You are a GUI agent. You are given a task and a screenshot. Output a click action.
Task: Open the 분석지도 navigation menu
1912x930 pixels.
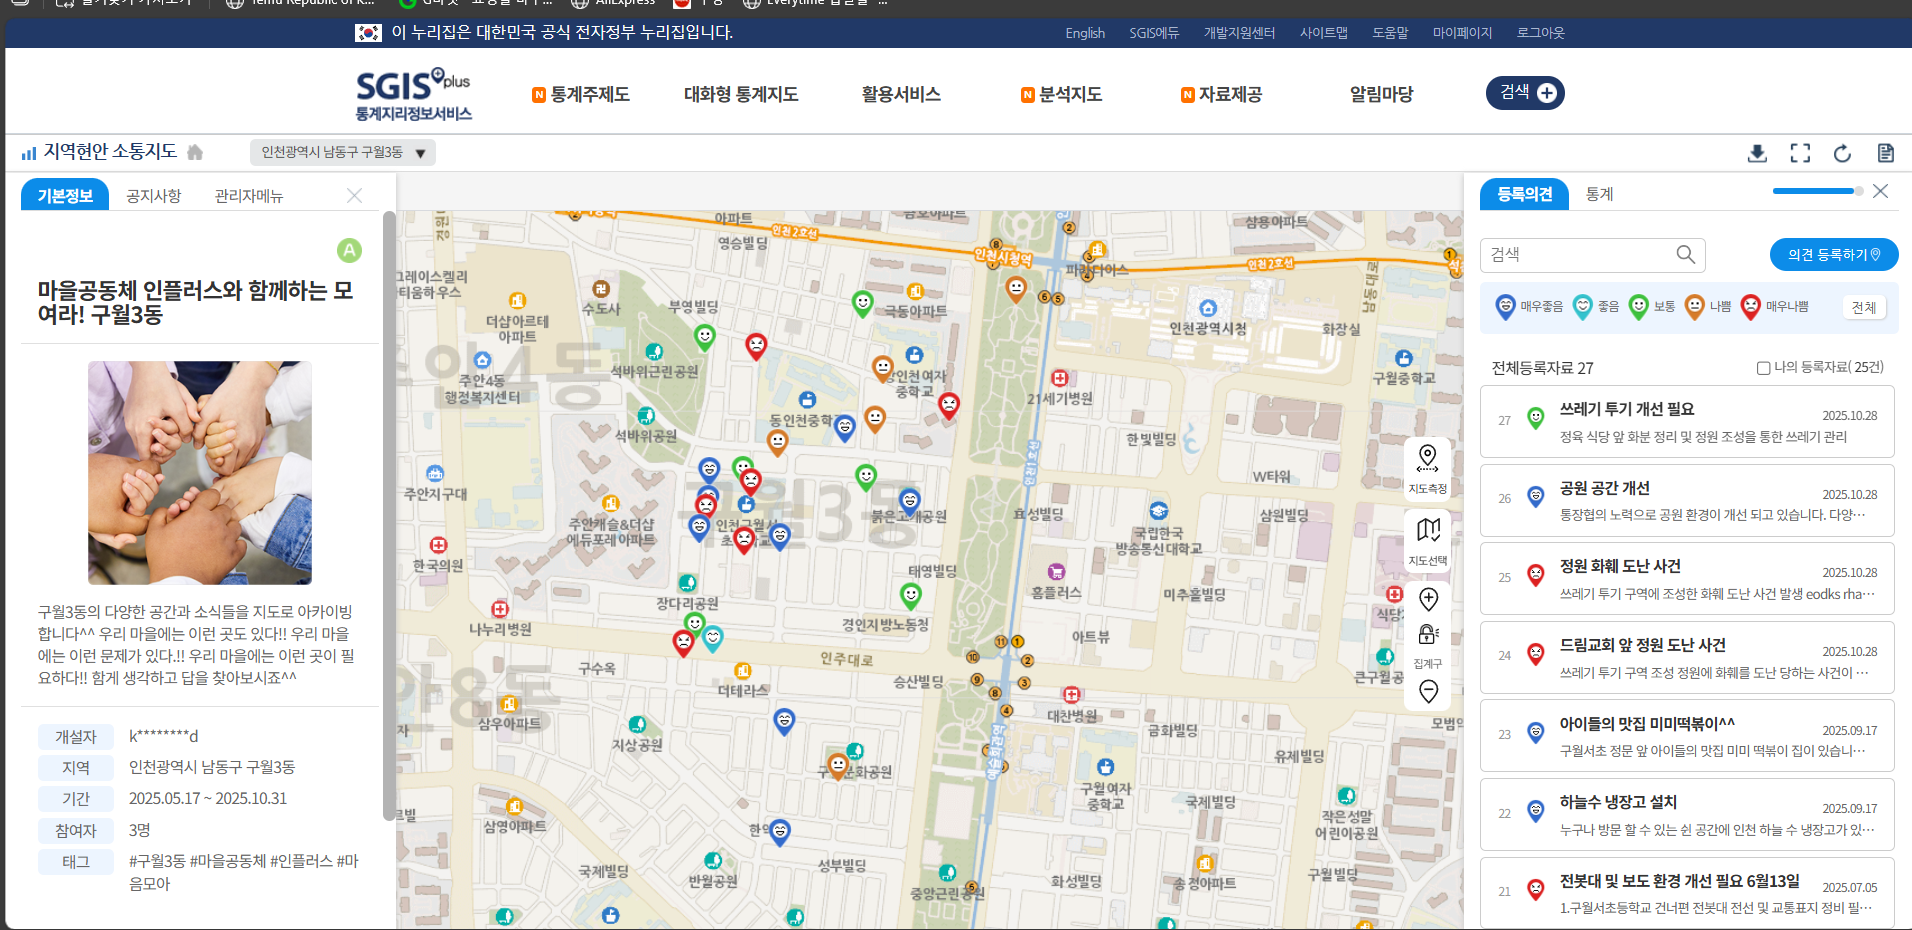pos(1069,94)
